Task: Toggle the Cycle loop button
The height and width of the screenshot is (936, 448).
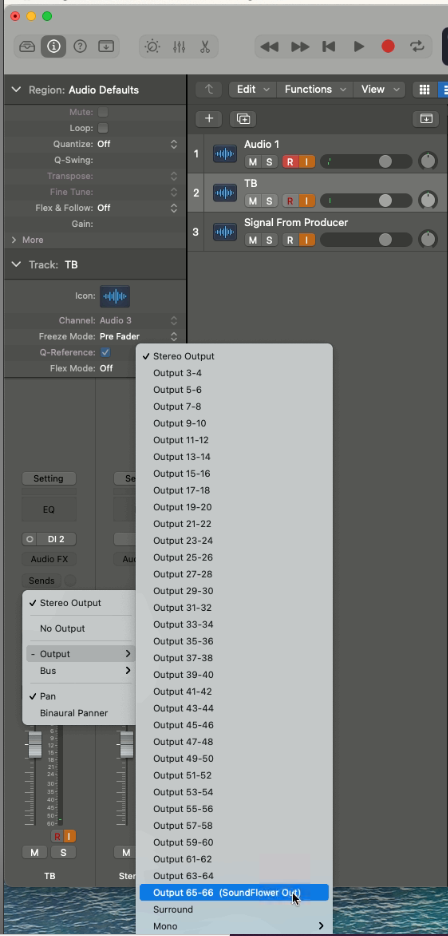Action: (417, 46)
